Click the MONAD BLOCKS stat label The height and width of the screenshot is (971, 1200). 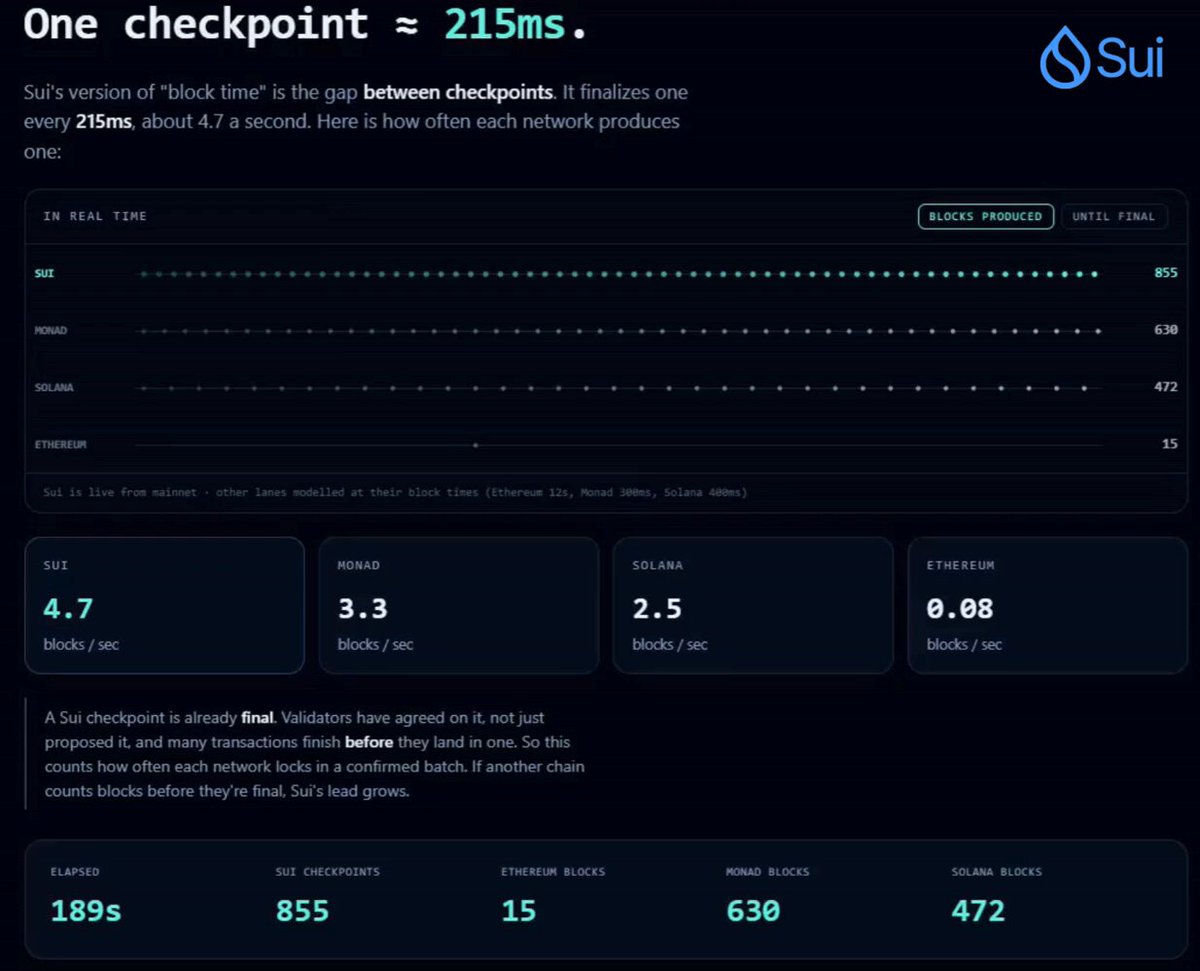click(x=768, y=872)
